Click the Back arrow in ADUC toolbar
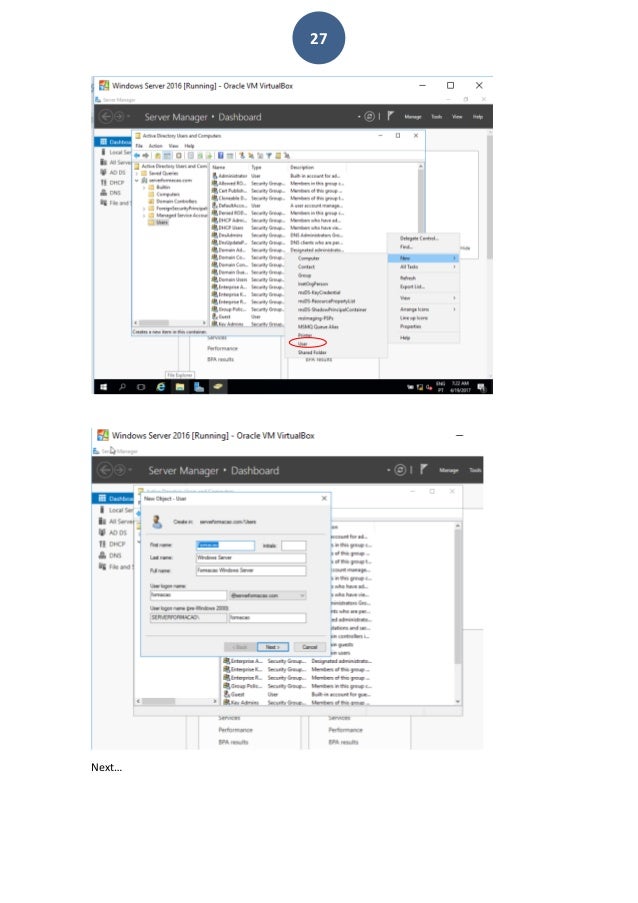This screenshot has width=638, height=903. click(x=138, y=155)
